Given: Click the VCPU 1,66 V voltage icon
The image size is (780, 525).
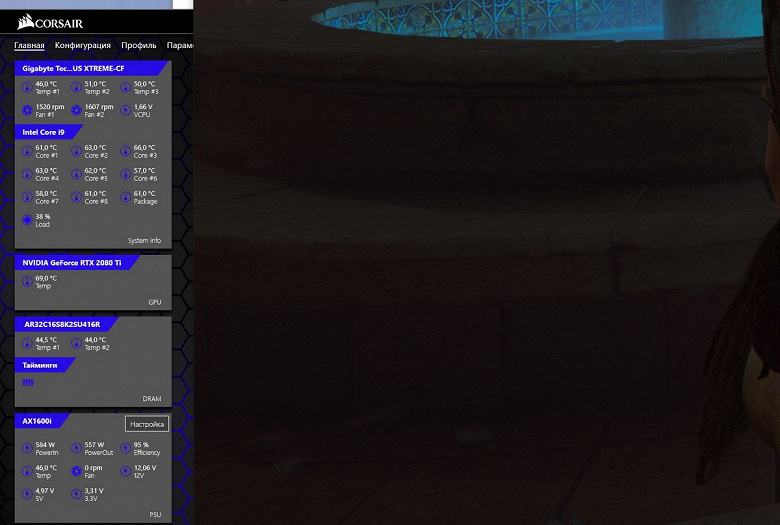Looking at the screenshot, I should 125,110.
